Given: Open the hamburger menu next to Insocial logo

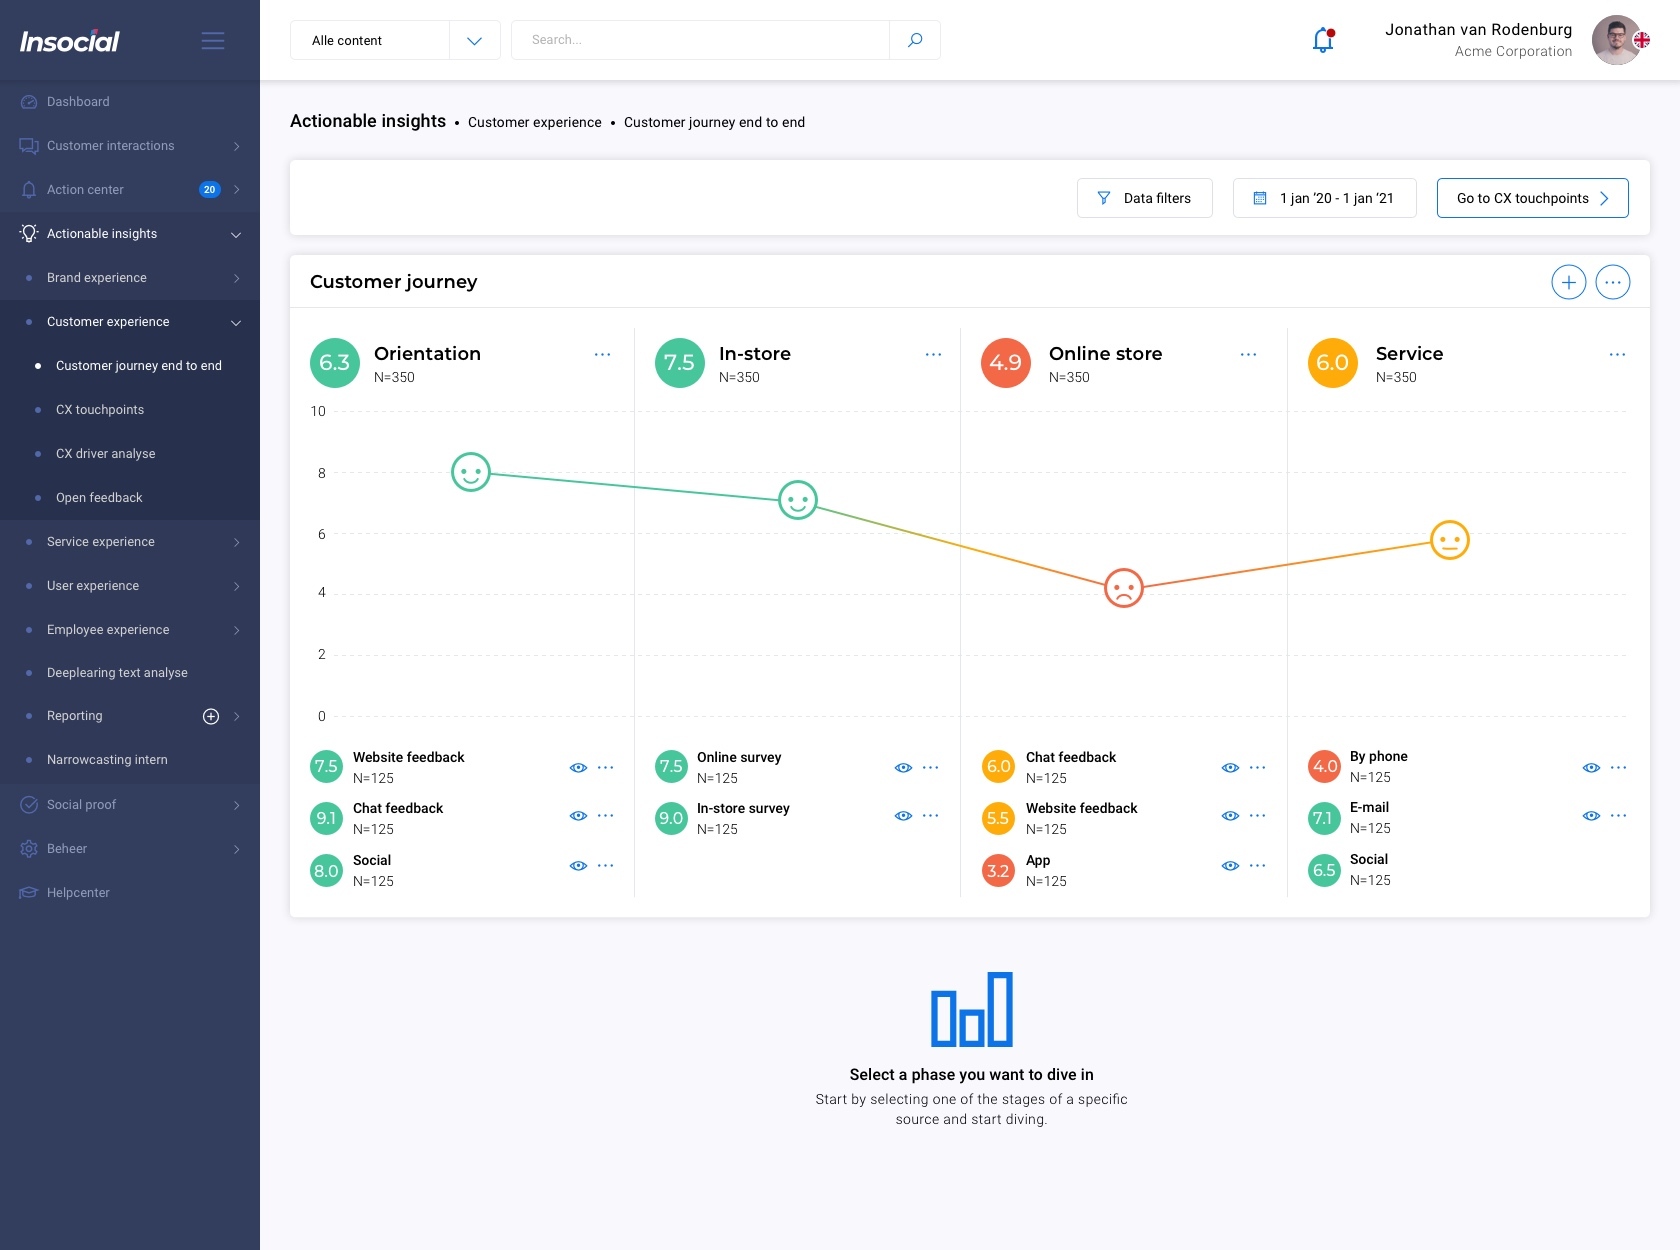Looking at the screenshot, I should pos(213,40).
